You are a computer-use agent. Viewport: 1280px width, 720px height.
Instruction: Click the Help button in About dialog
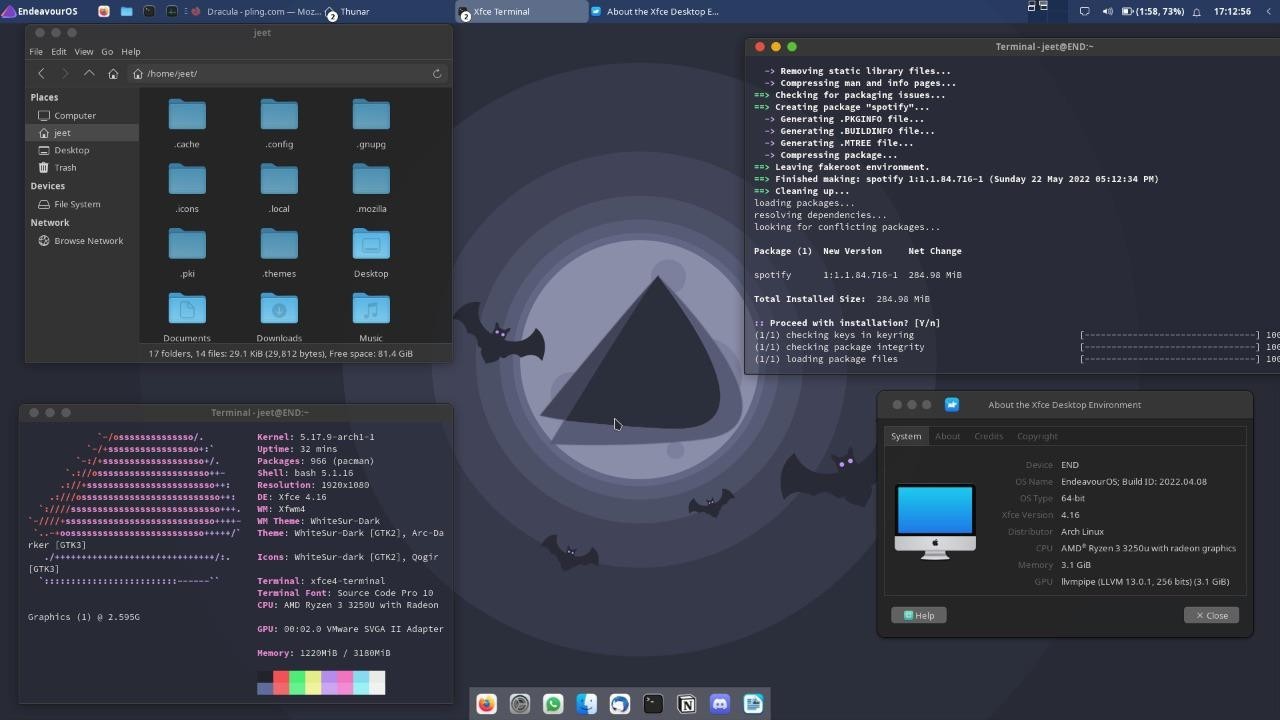tap(919, 615)
